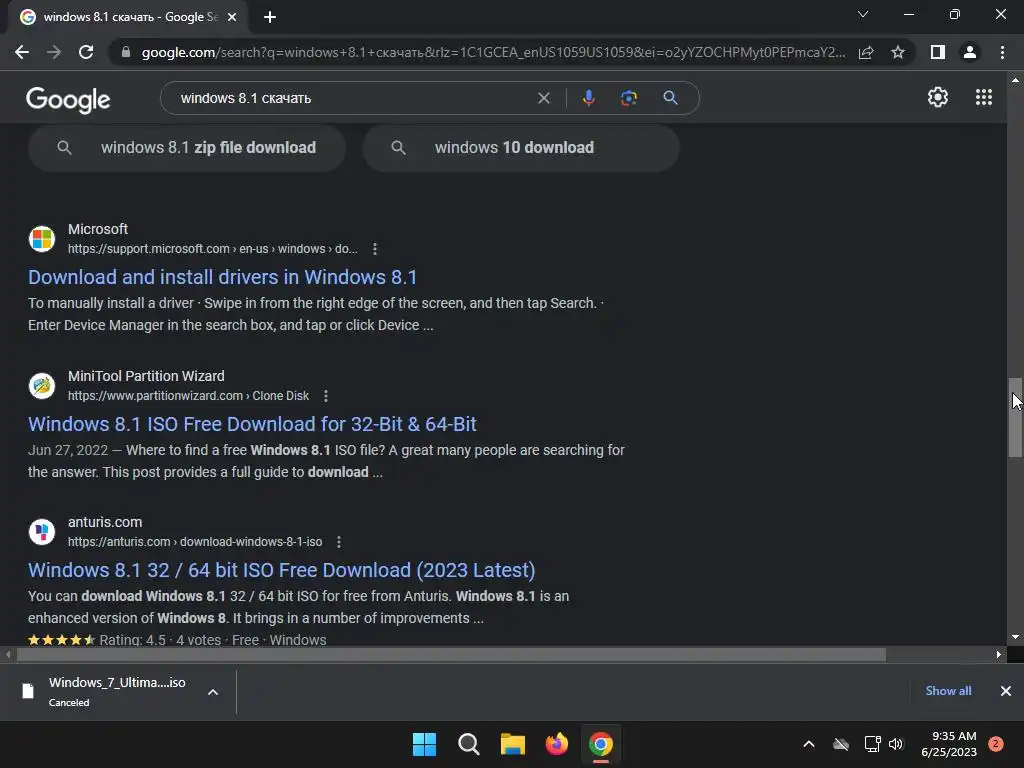This screenshot has height=768, width=1024.
Task: Click the Microsoft site name text
Action: point(98,229)
